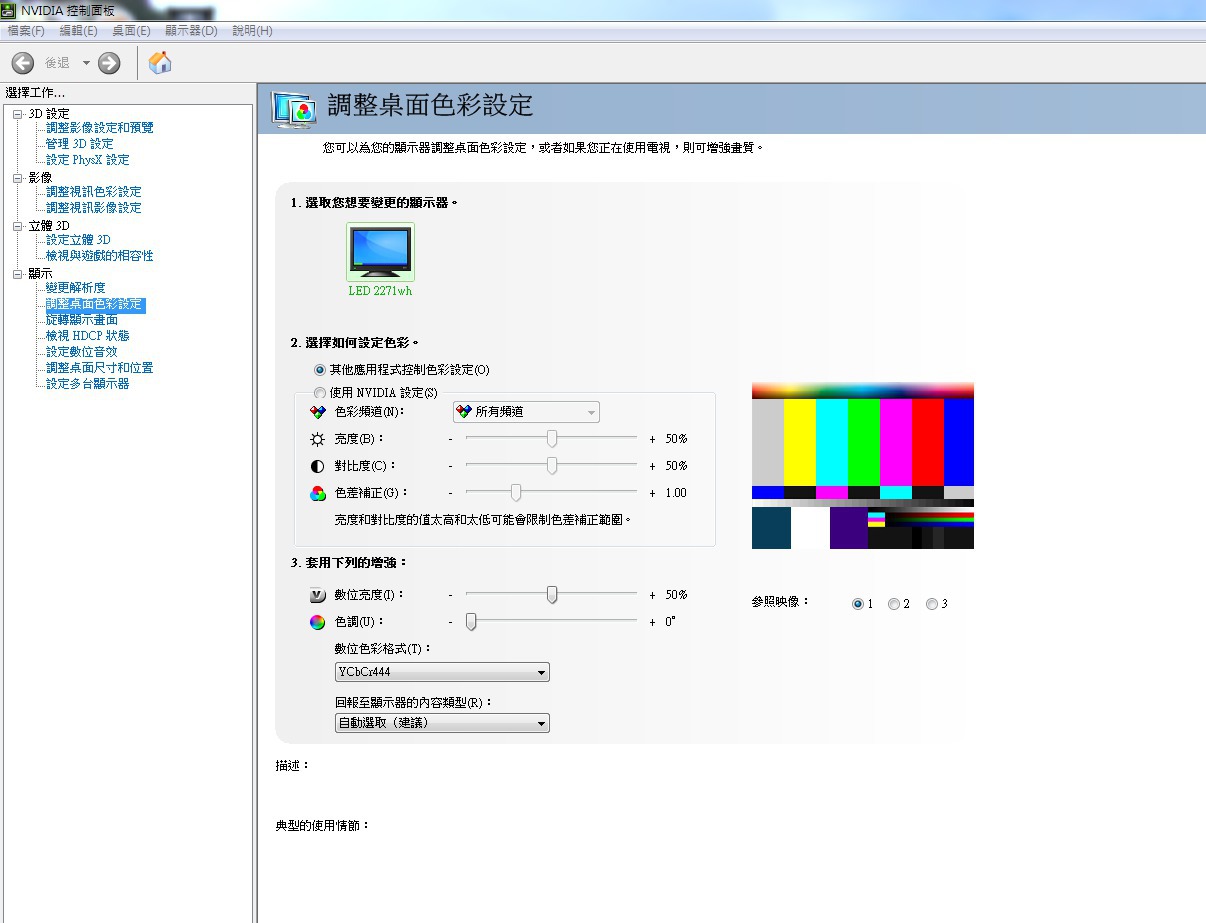This screenshot has height=923, width=1206.
Task: Open the 編輯(E) menu
Action: tap(78, 31)
